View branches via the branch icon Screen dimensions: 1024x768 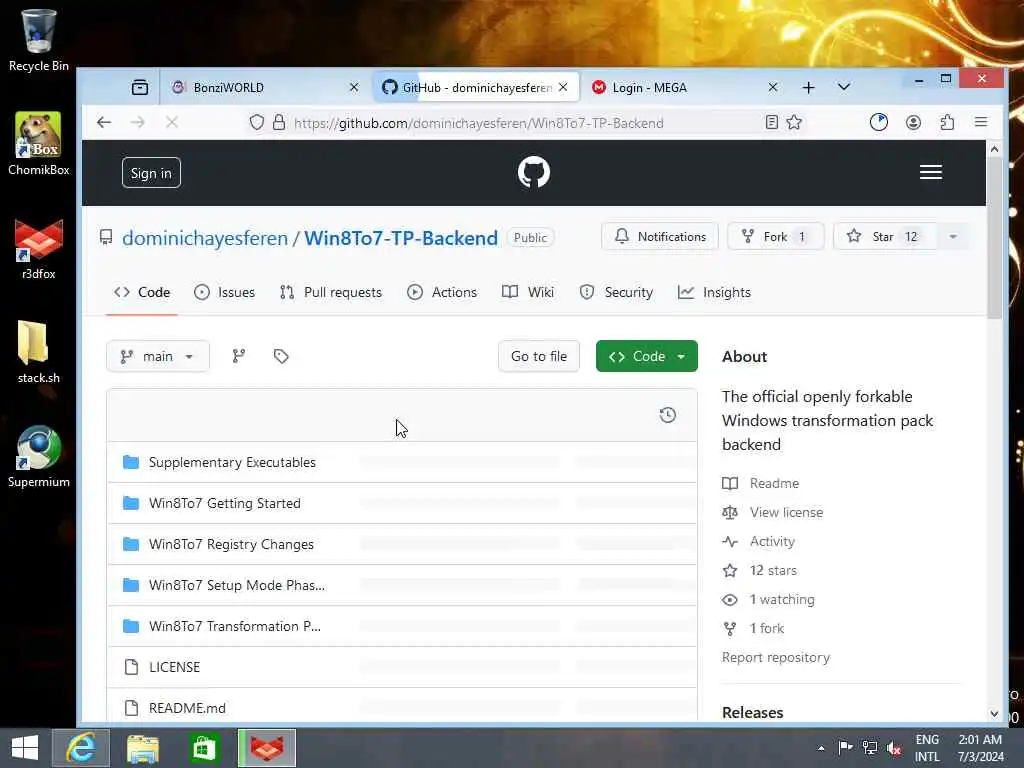[x=239, y=356]
